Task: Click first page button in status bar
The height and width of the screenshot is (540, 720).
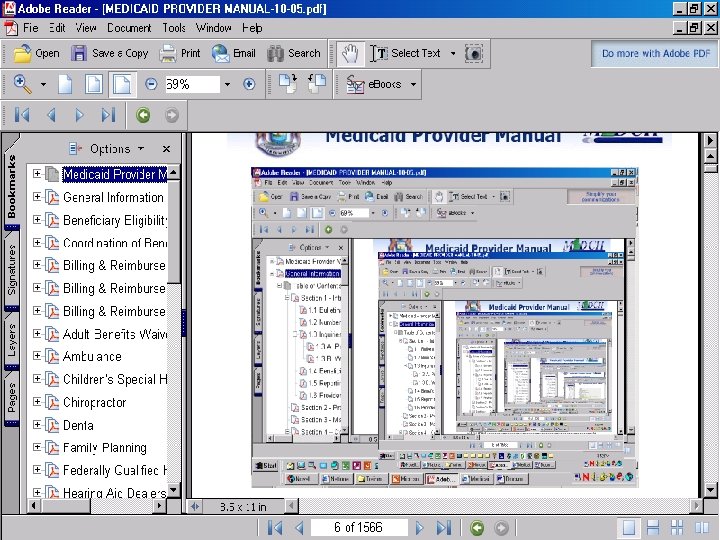Action: tap(275, 528)
